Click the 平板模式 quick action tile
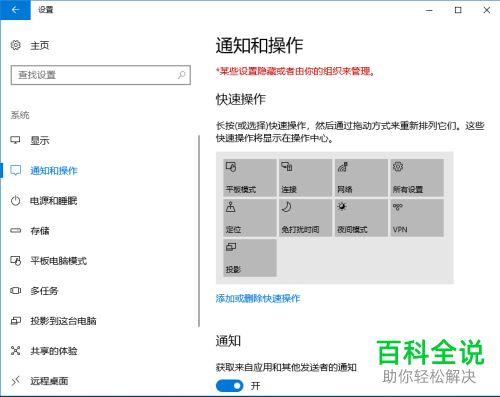This screenshot has height=397, width=500. click(x=250, y=178)
